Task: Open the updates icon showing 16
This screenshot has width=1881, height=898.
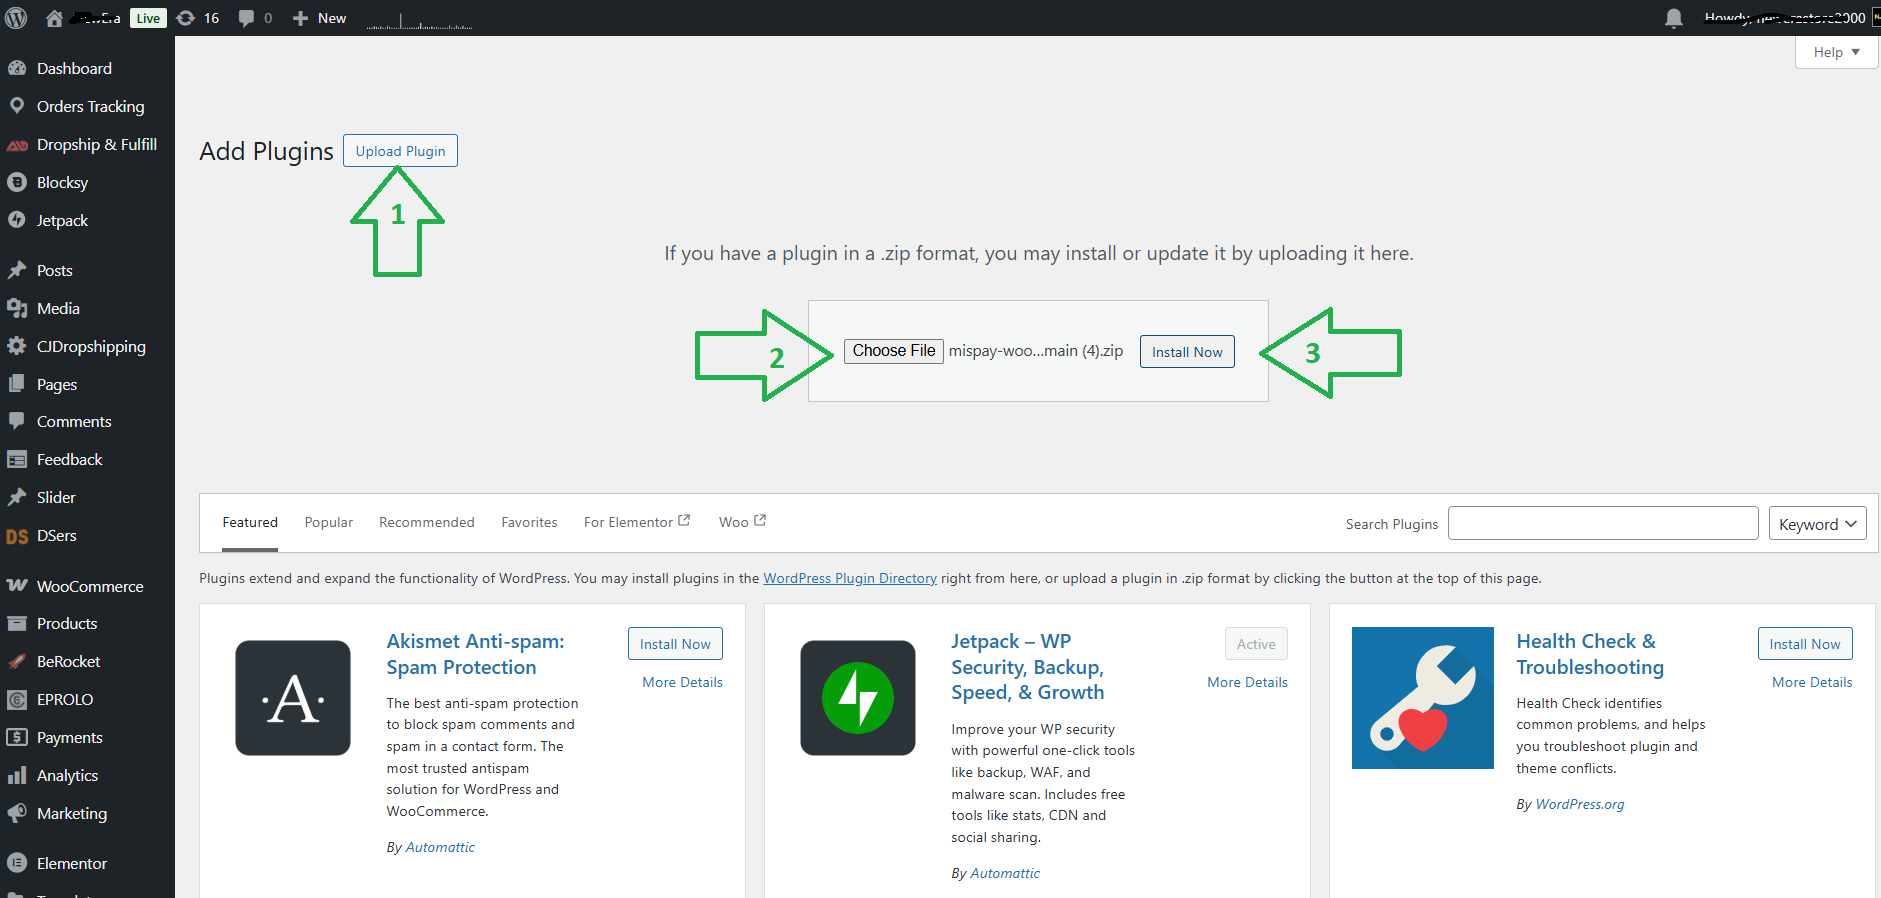Action: (x=186, y=18)
